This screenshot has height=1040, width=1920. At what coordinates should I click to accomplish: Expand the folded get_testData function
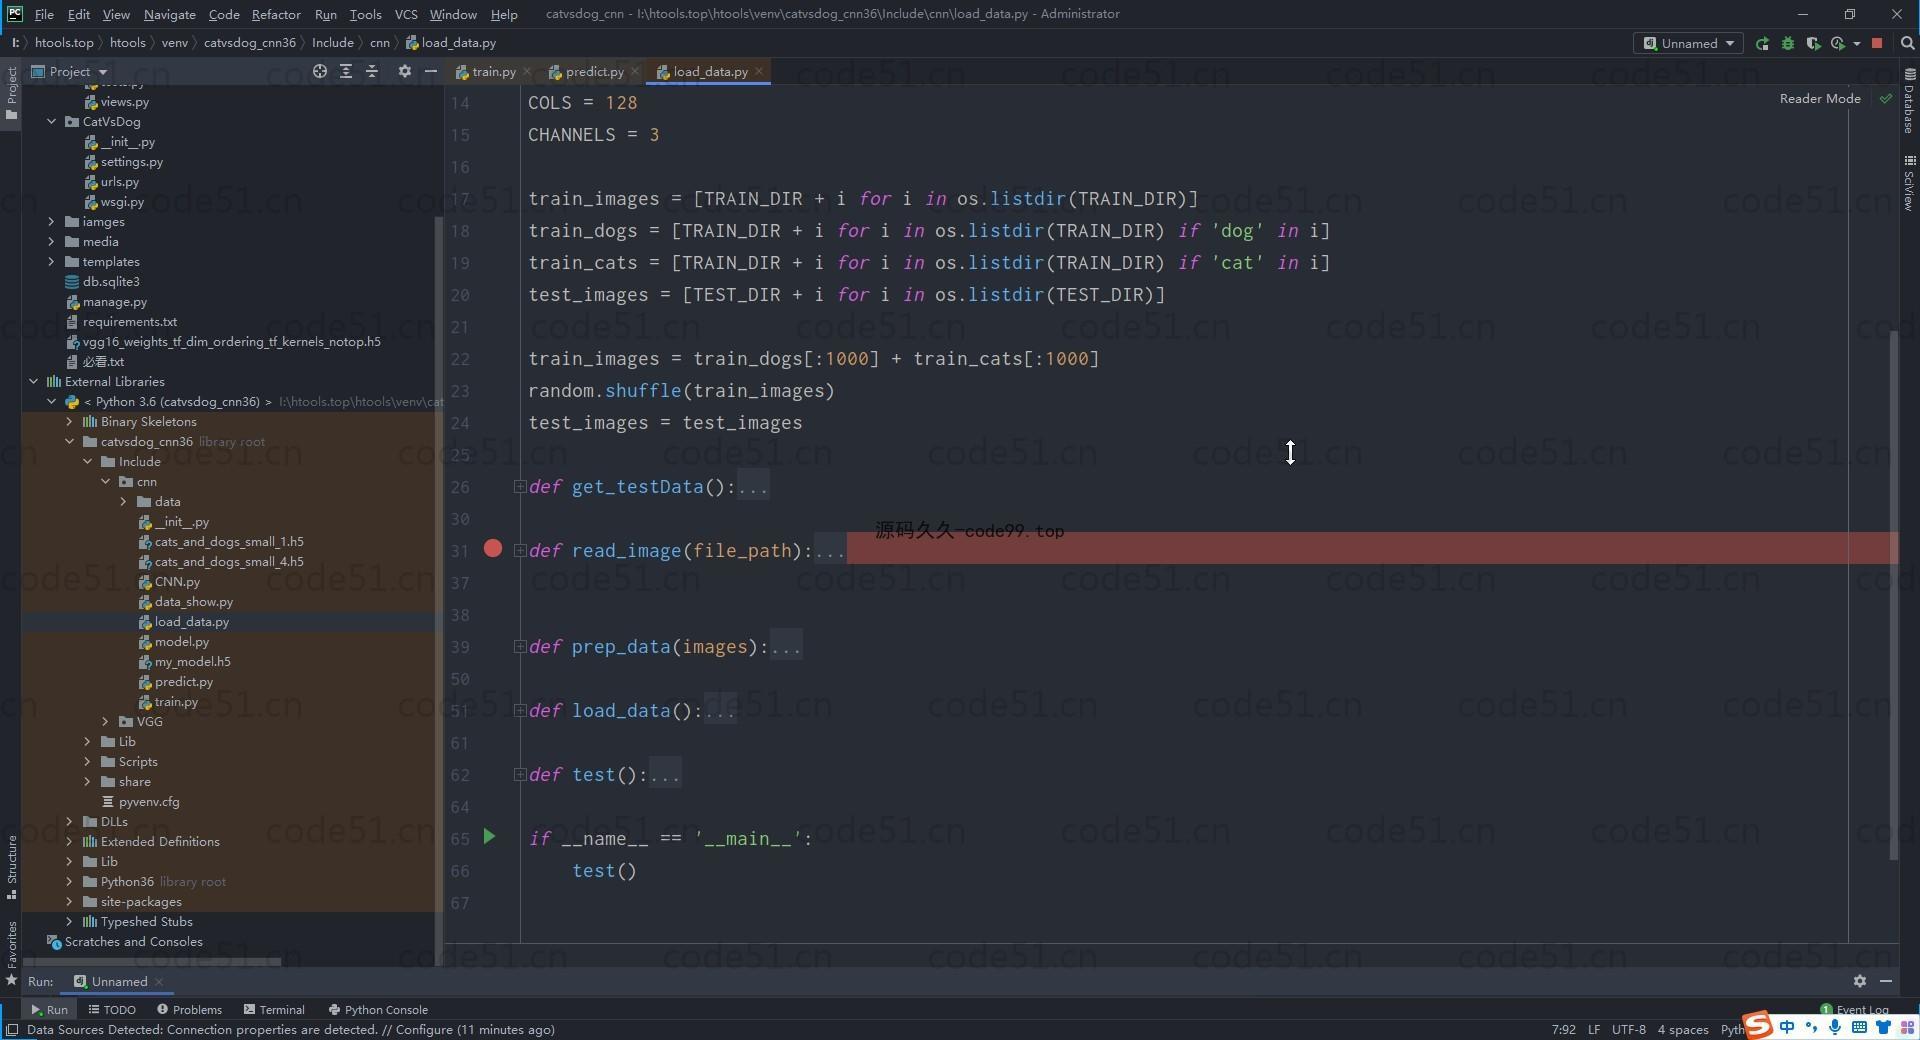(x=520, y=487)
